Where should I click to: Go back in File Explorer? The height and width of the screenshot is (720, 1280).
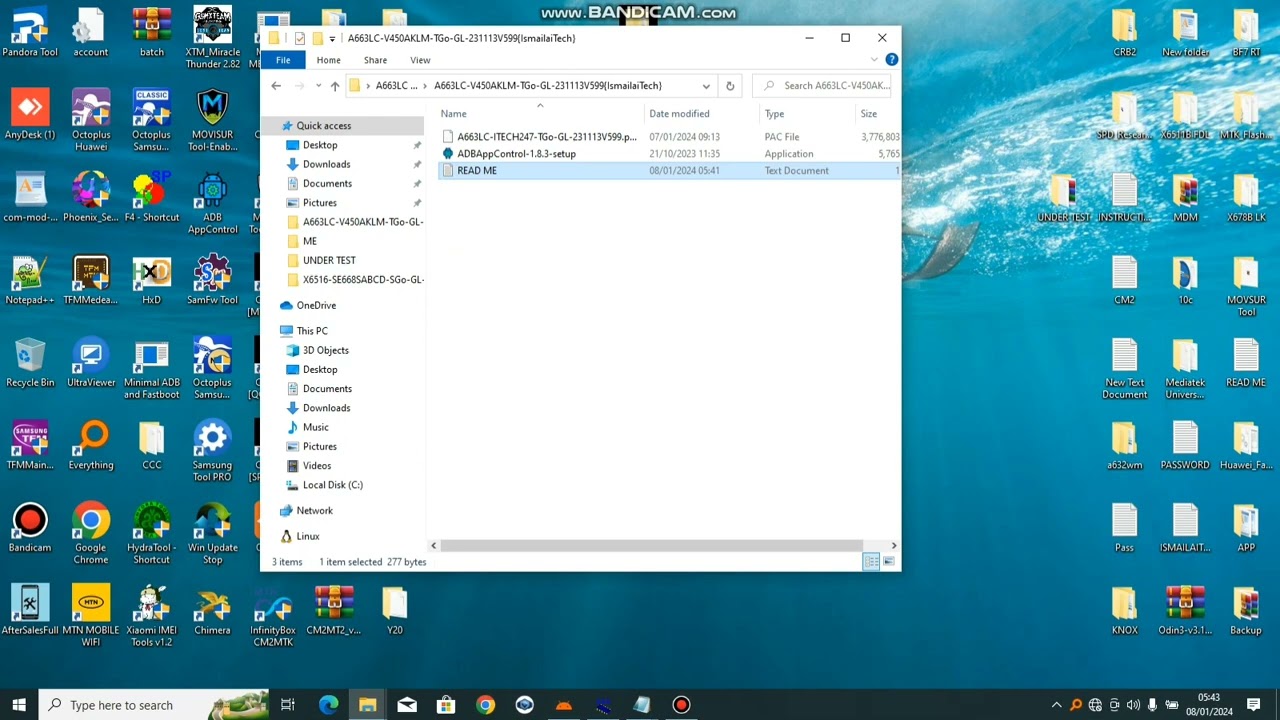[276, 86]
